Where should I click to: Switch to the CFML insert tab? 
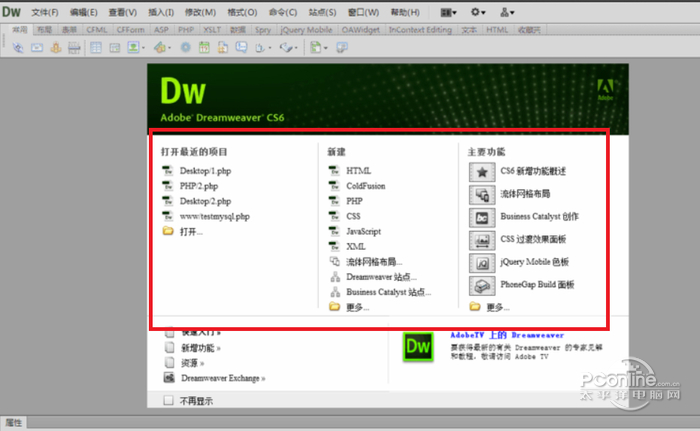(97, 30)
